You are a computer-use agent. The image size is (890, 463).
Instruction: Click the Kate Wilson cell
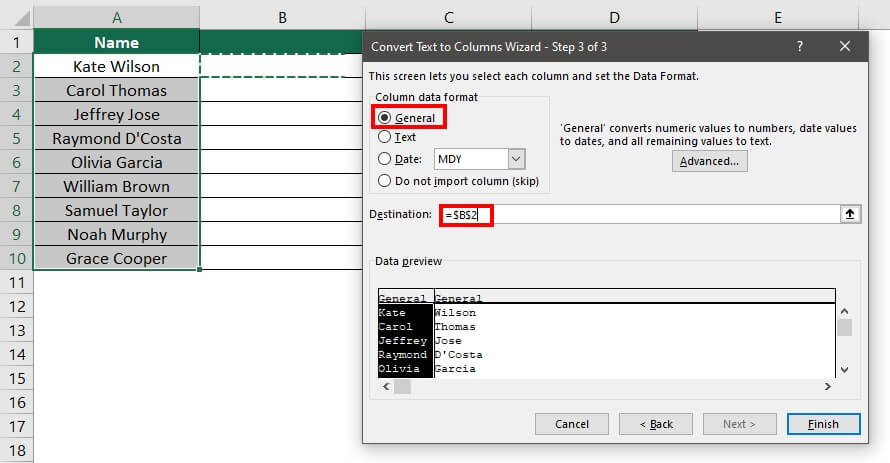pos(116,66)
